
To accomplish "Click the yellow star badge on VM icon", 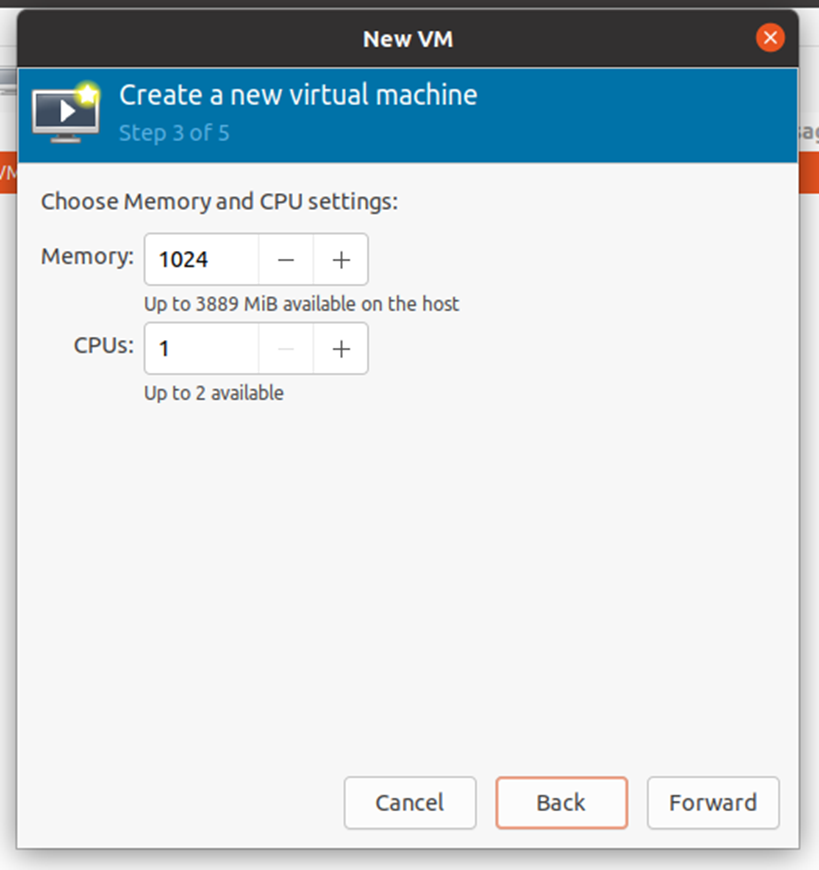I will 88,93.
